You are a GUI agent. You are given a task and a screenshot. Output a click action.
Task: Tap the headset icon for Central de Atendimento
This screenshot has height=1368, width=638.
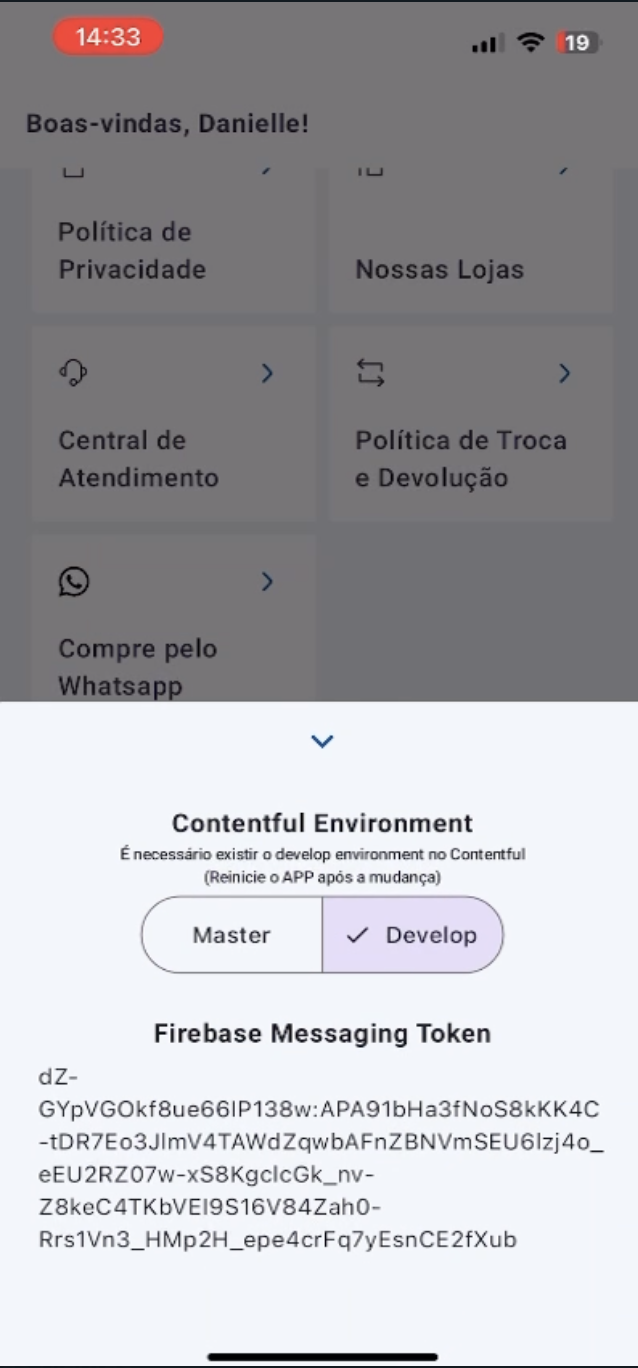coord(73,373)
